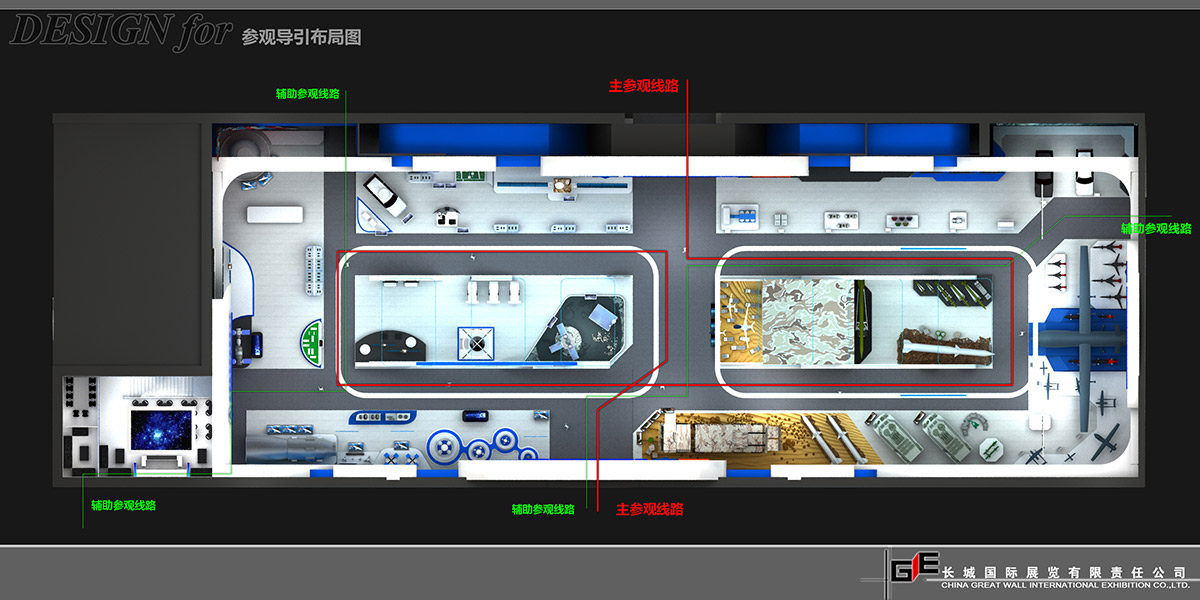The image size is (1200, 600).
Task: Click bottom-center green 辅助参观线路 label
Action: click(x=543, y=509)
